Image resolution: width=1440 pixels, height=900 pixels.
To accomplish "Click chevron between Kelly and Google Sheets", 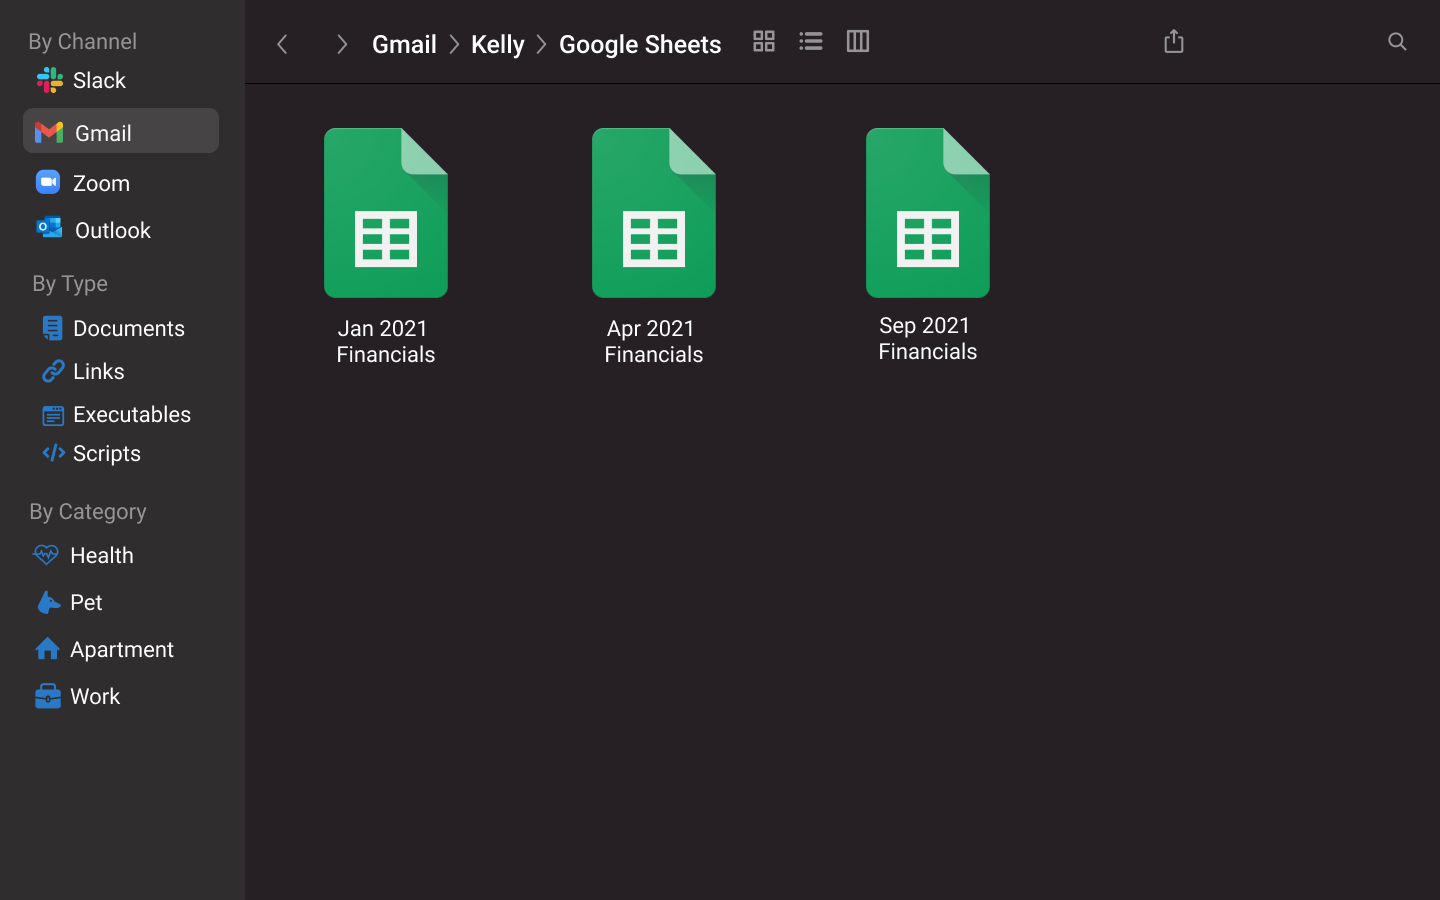I will click(x=542, y=44).
